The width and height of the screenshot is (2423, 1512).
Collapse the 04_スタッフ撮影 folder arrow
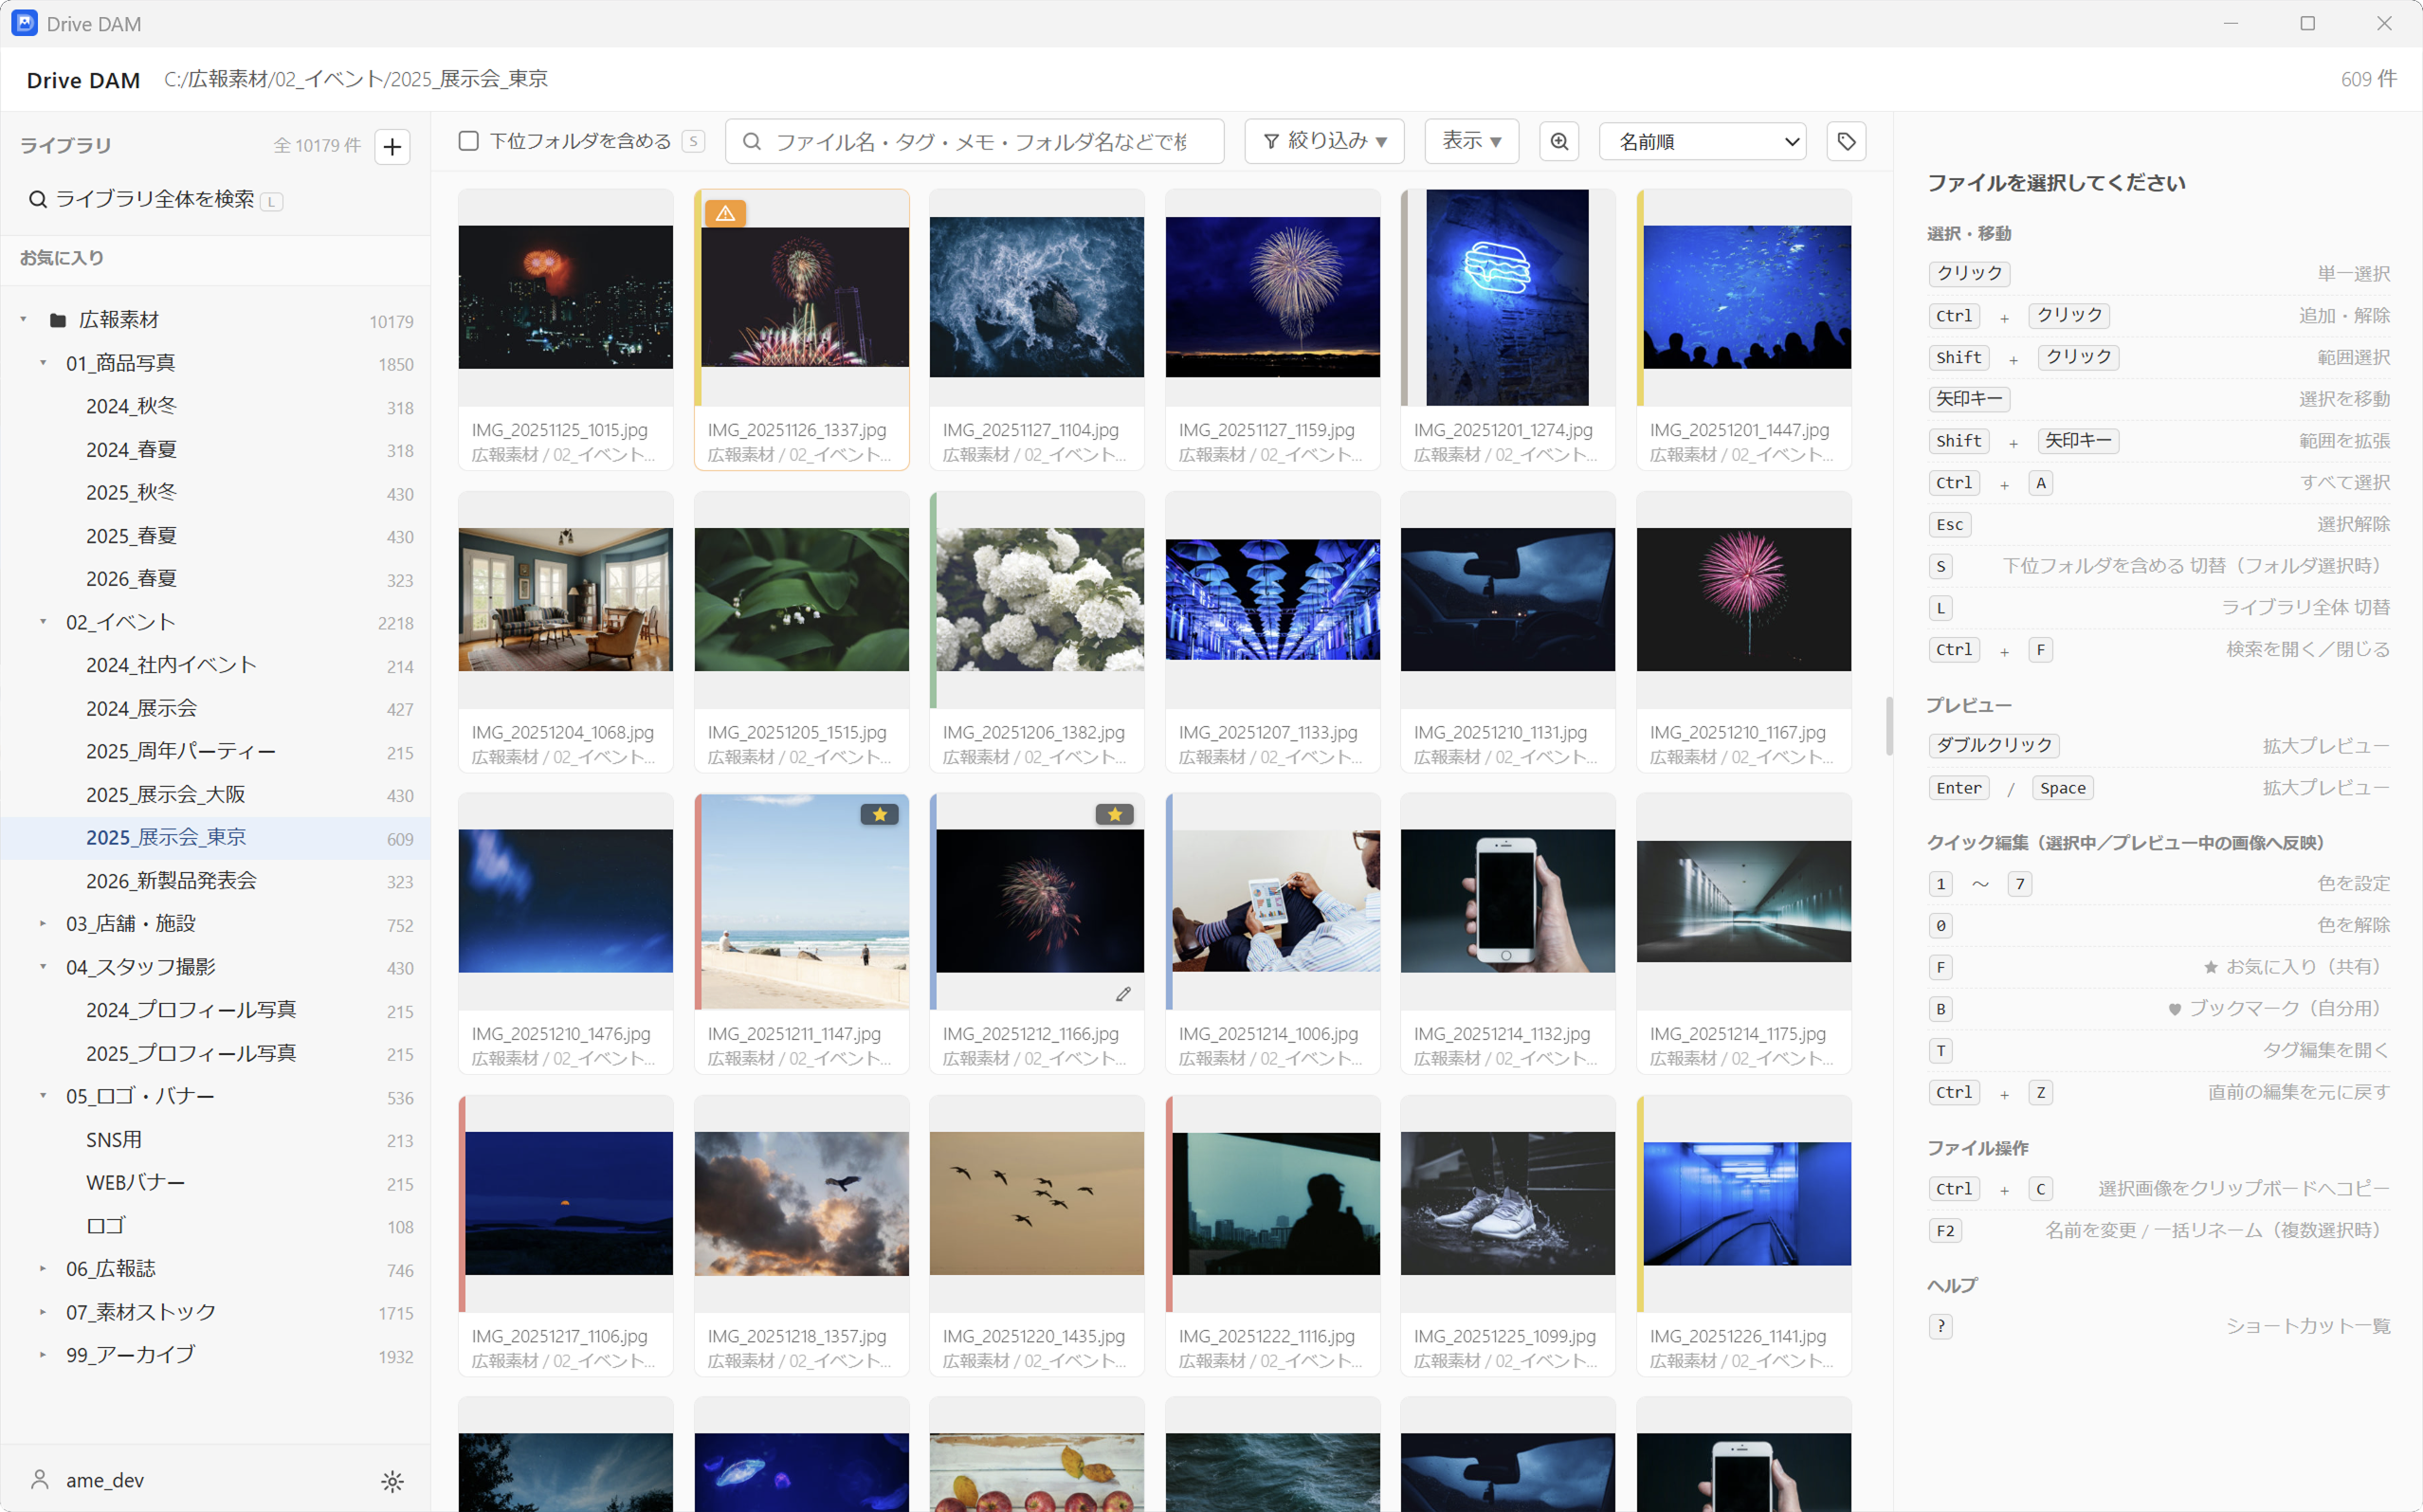pyautogui.click(x=43, y=967)
